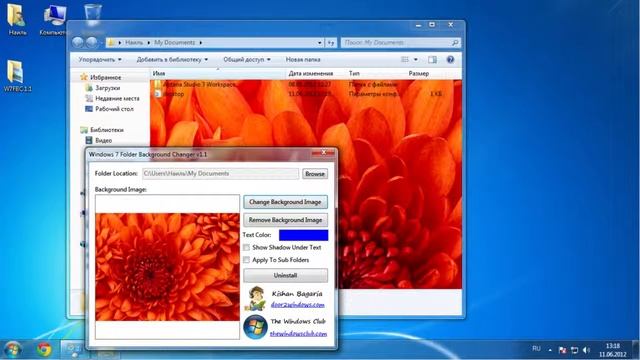640x360 pixels.
Task: Click the refresh button beside address bar
Action: (x=331, y=42)
